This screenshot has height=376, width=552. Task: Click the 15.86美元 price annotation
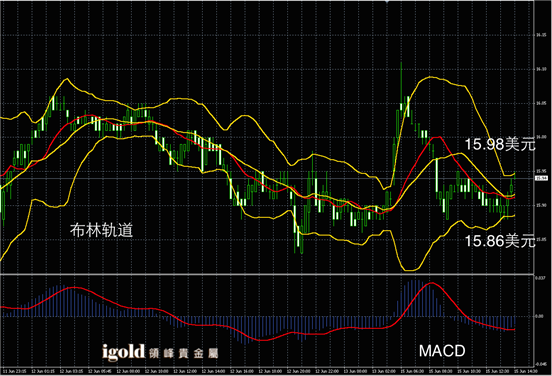tap(500, 241)
